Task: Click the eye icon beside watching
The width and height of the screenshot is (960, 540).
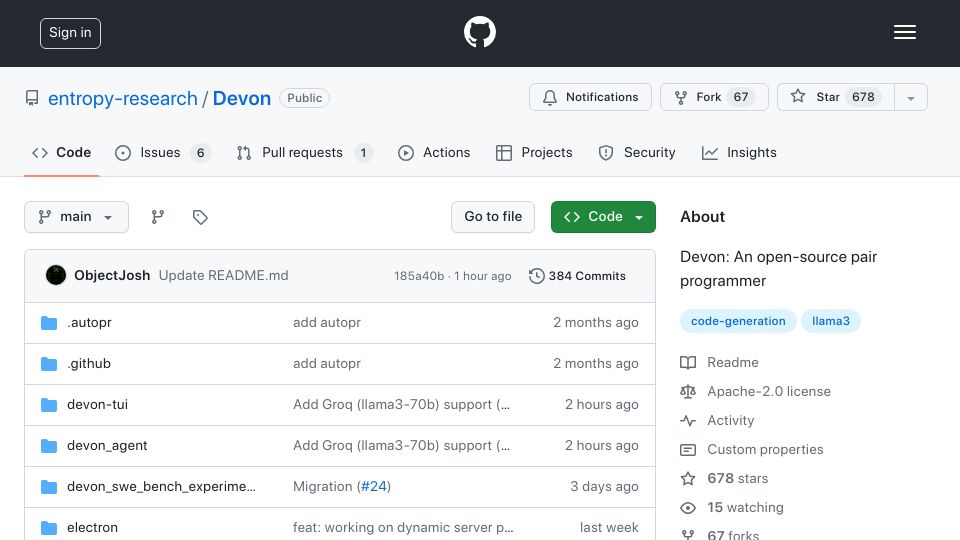Action: pyautogui.click(x=688, y=508)
